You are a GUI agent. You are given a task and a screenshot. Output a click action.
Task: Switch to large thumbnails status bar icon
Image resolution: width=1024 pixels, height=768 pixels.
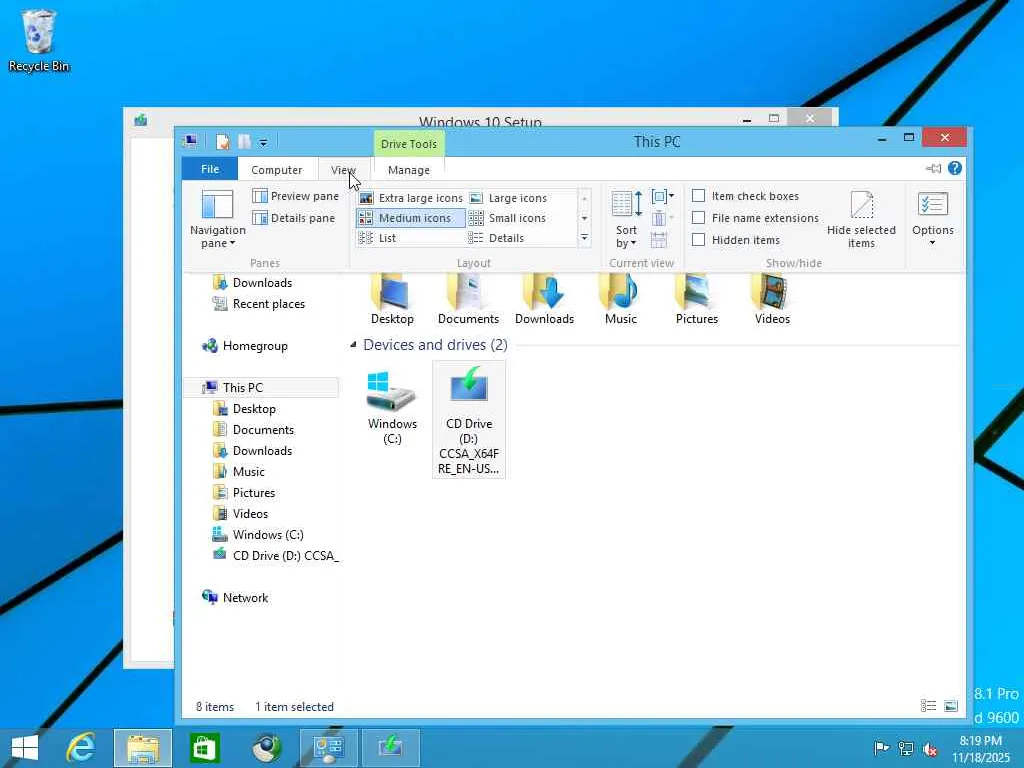[951, 706]
